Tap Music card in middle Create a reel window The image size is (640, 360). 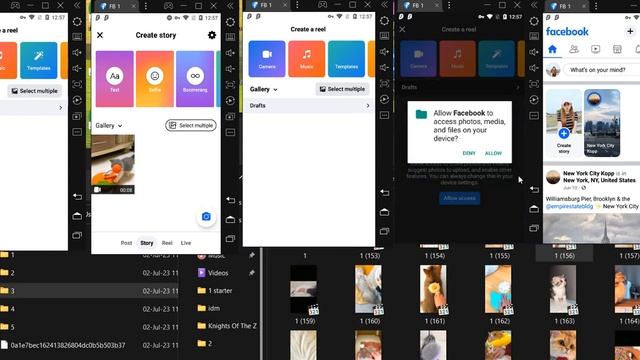pyautogui.click(x=307, y=59)
